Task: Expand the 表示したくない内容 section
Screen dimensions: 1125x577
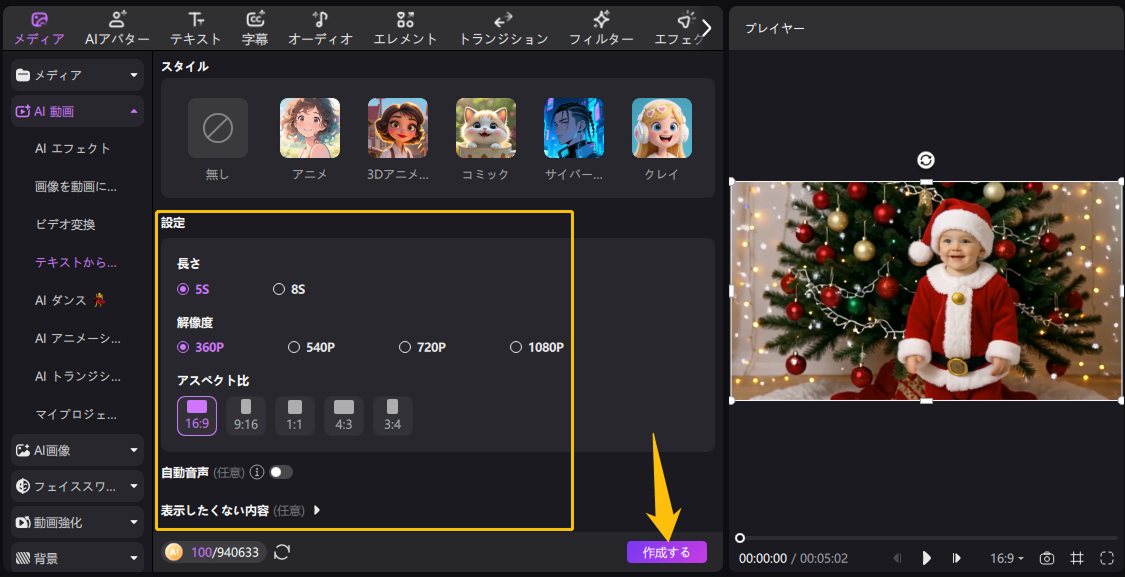Action: click(x=318, y=508)
